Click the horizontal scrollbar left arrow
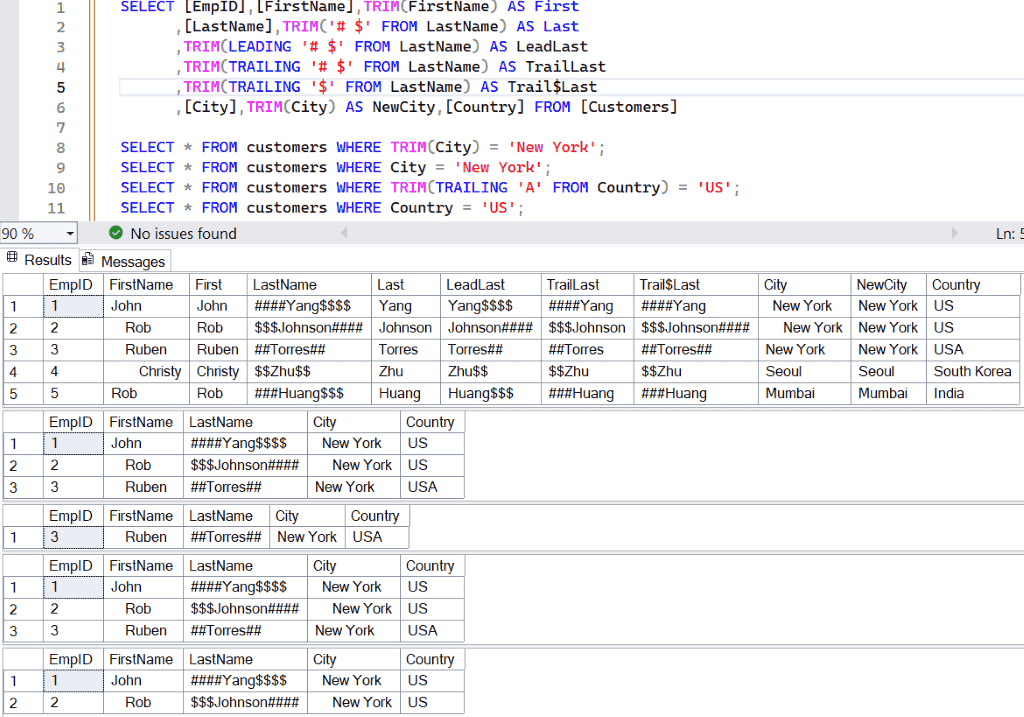This screenshot has width=1024, height=717. click(344, 232)
